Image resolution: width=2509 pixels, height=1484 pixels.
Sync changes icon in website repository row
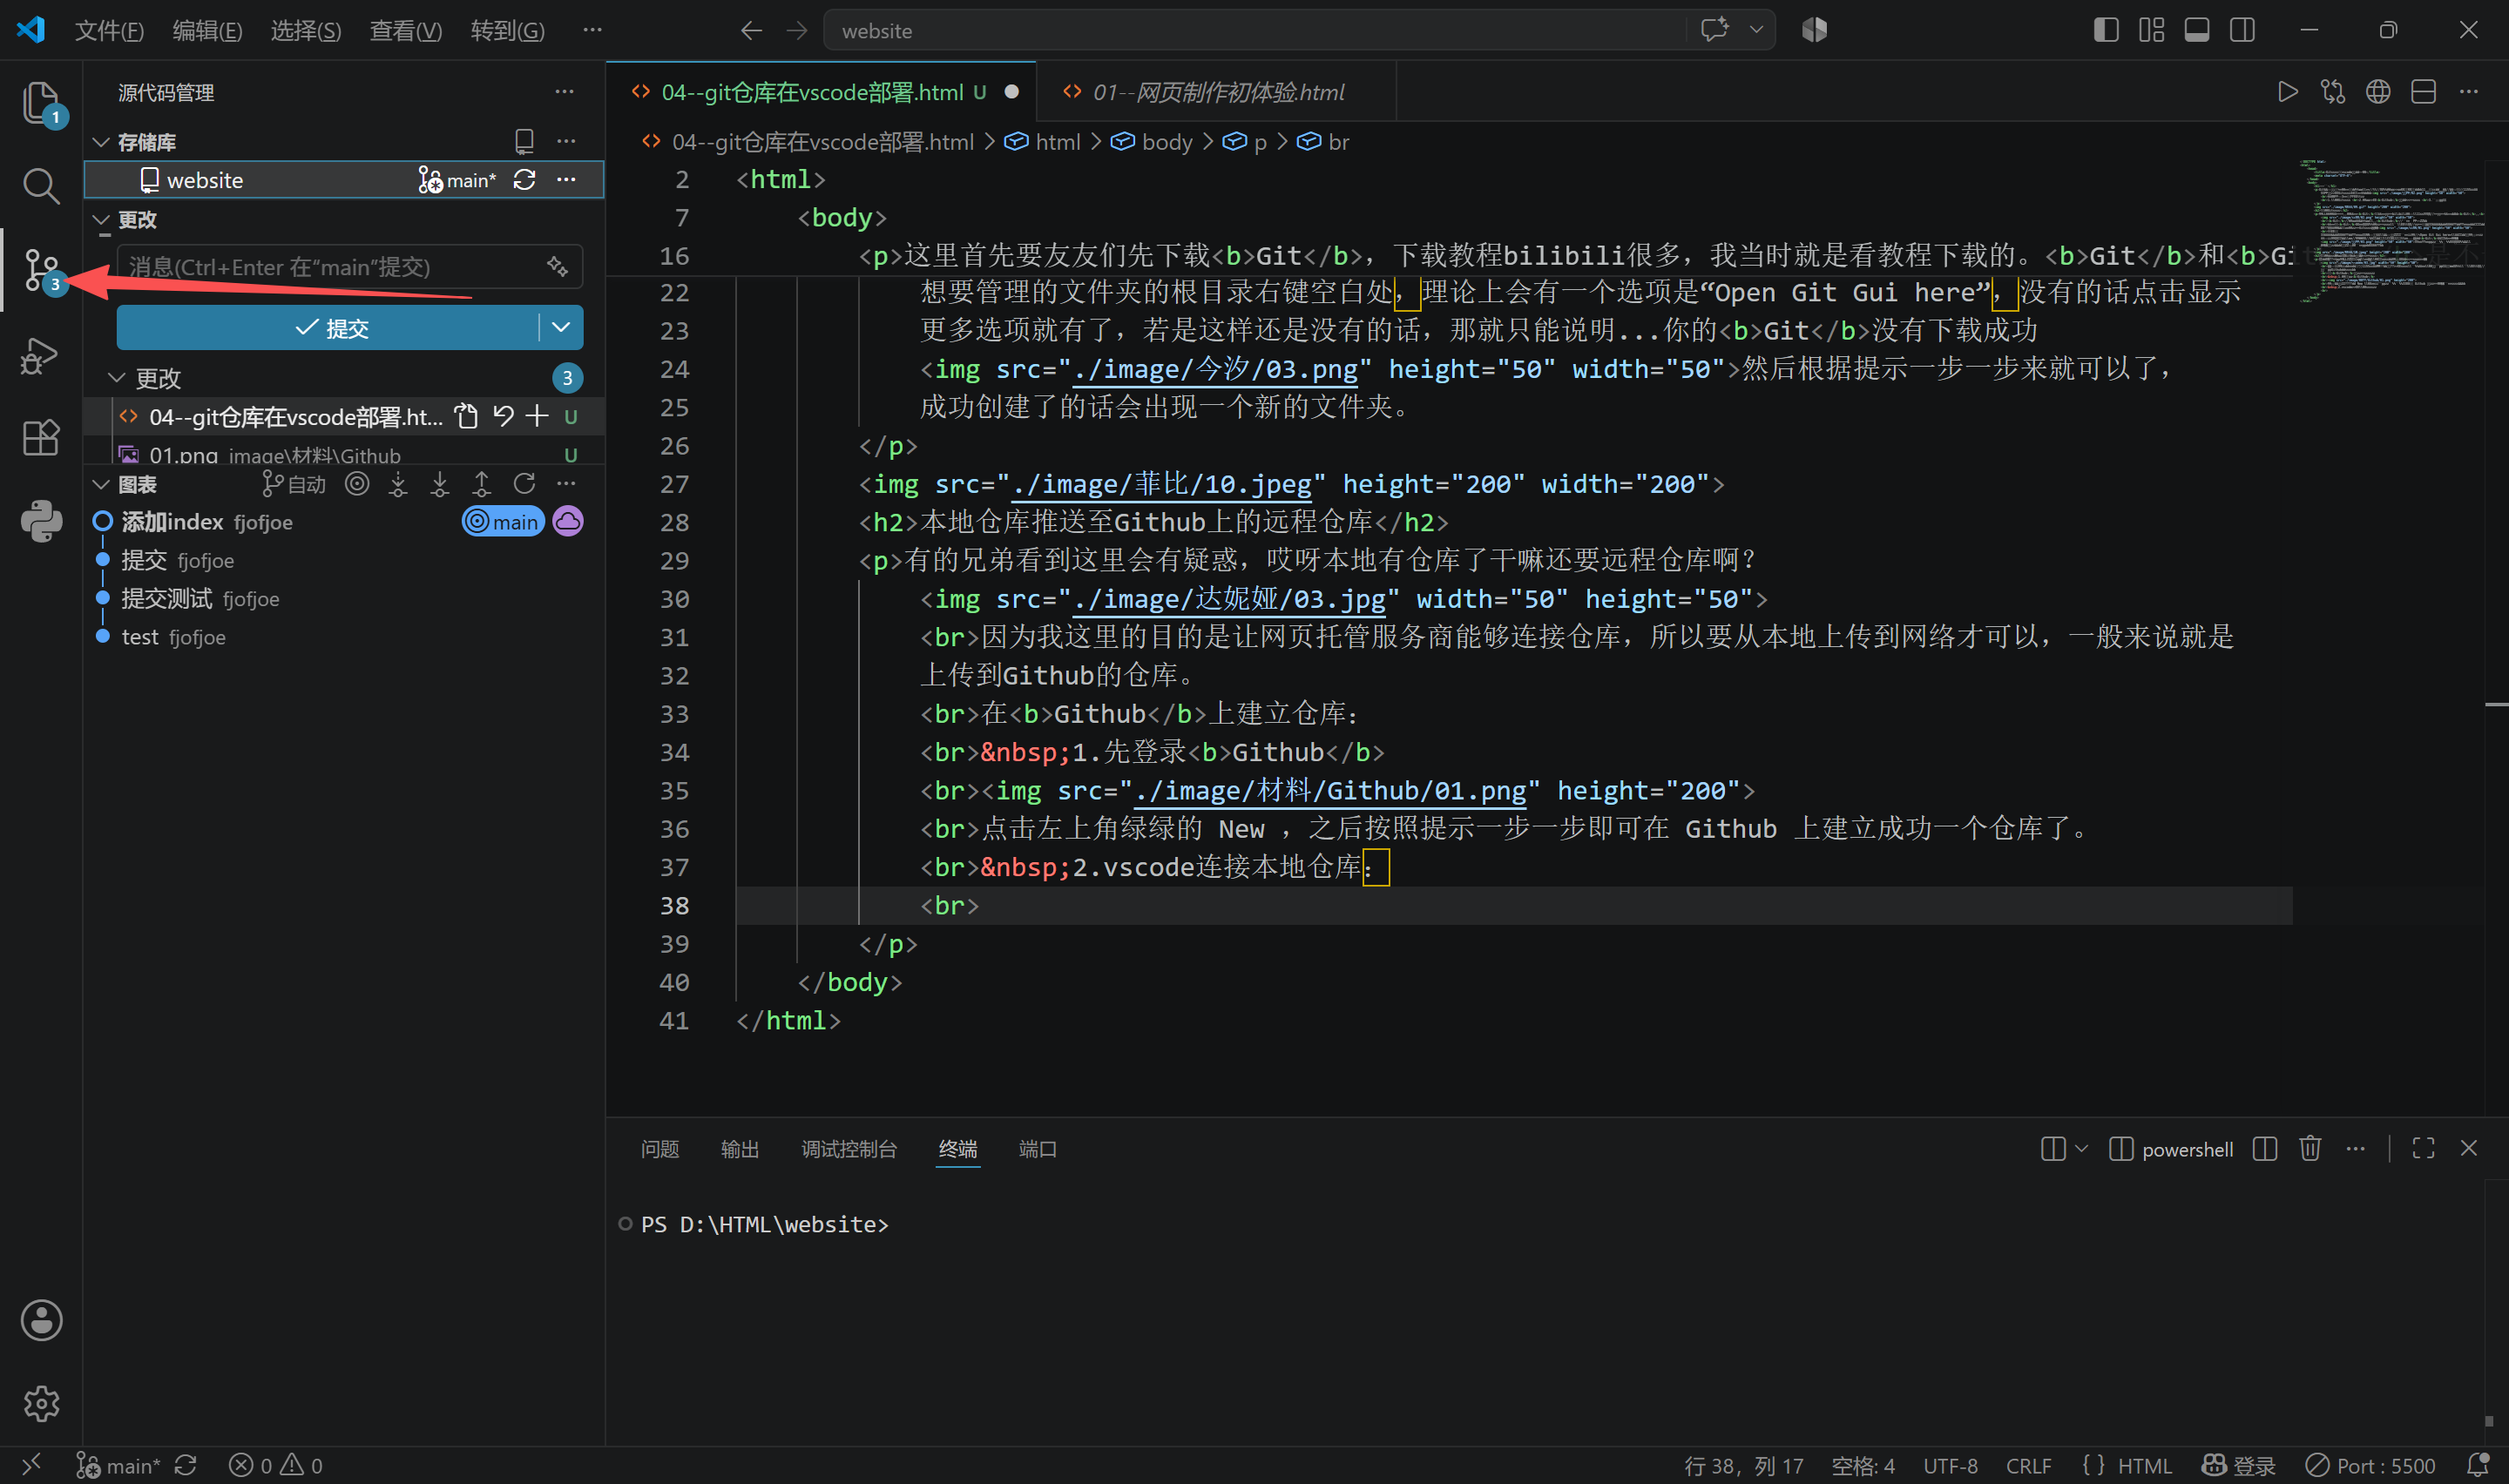tap(525, 180)
